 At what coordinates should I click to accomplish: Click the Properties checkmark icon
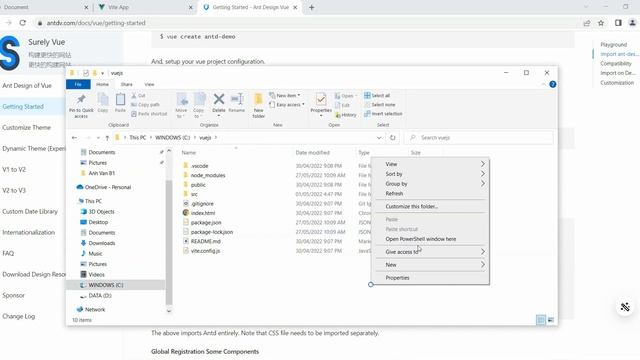click(x=321, y=99)
